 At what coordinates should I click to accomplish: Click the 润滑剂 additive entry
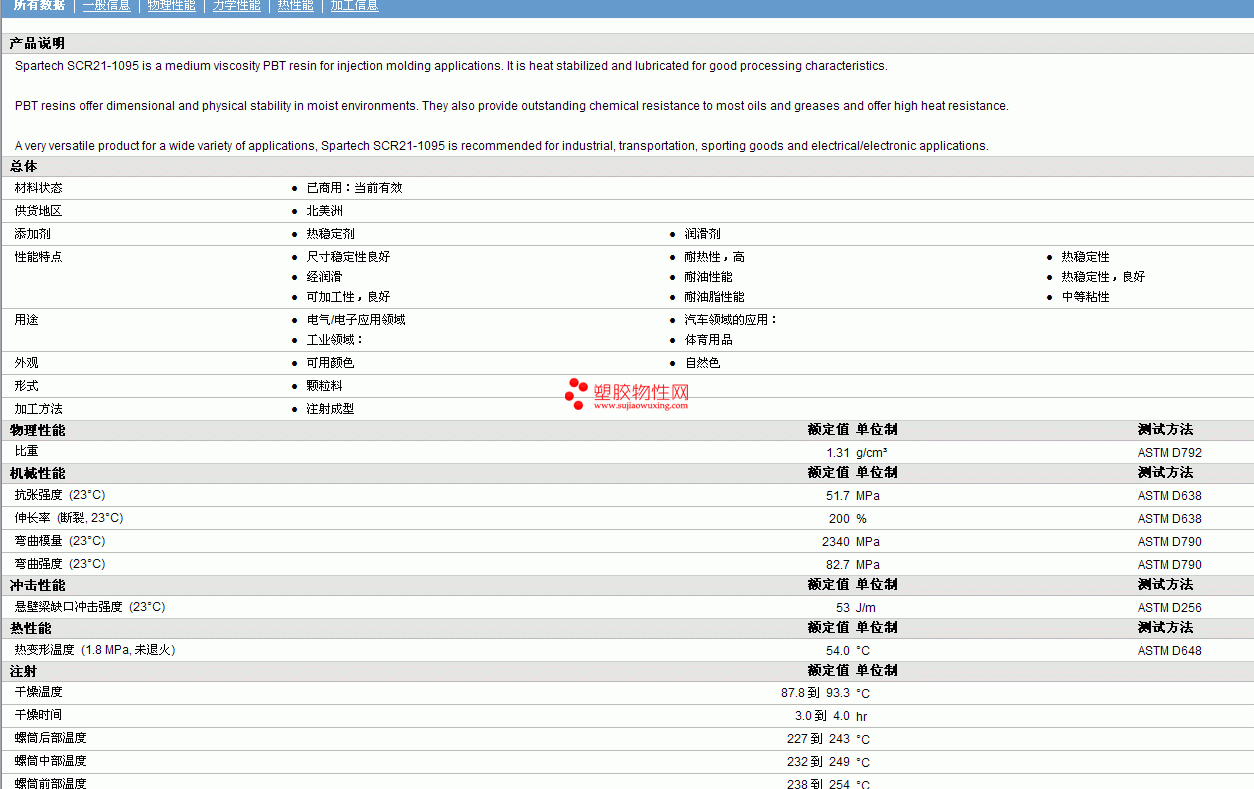pos(702,234)
